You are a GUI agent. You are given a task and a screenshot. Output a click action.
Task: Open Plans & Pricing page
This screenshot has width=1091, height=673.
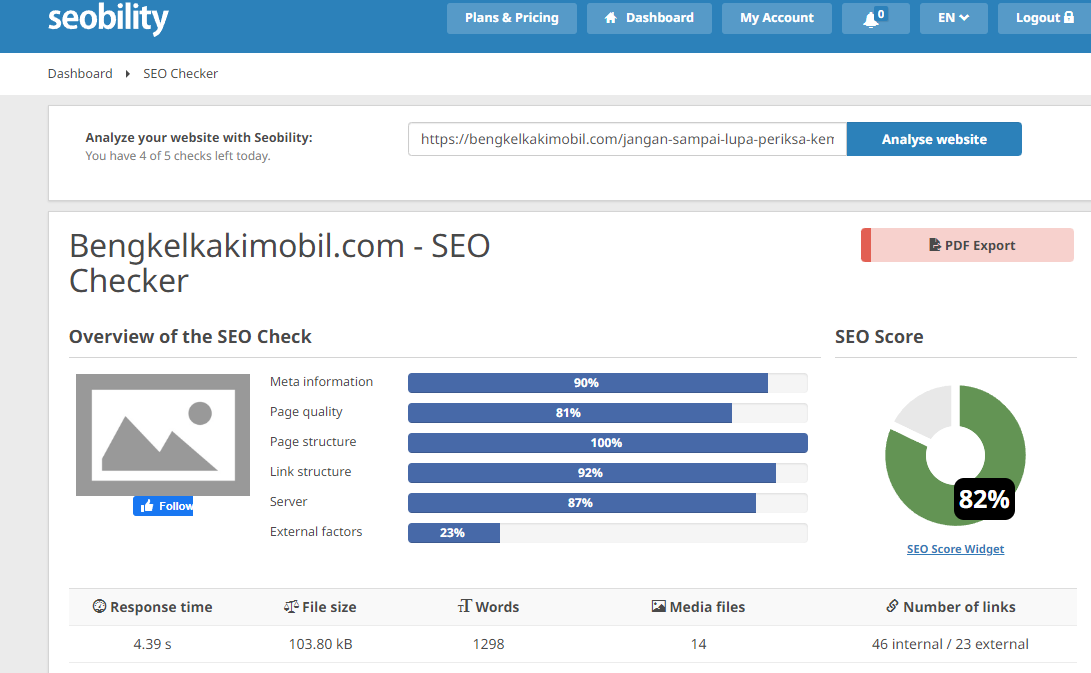pos(511,18)
